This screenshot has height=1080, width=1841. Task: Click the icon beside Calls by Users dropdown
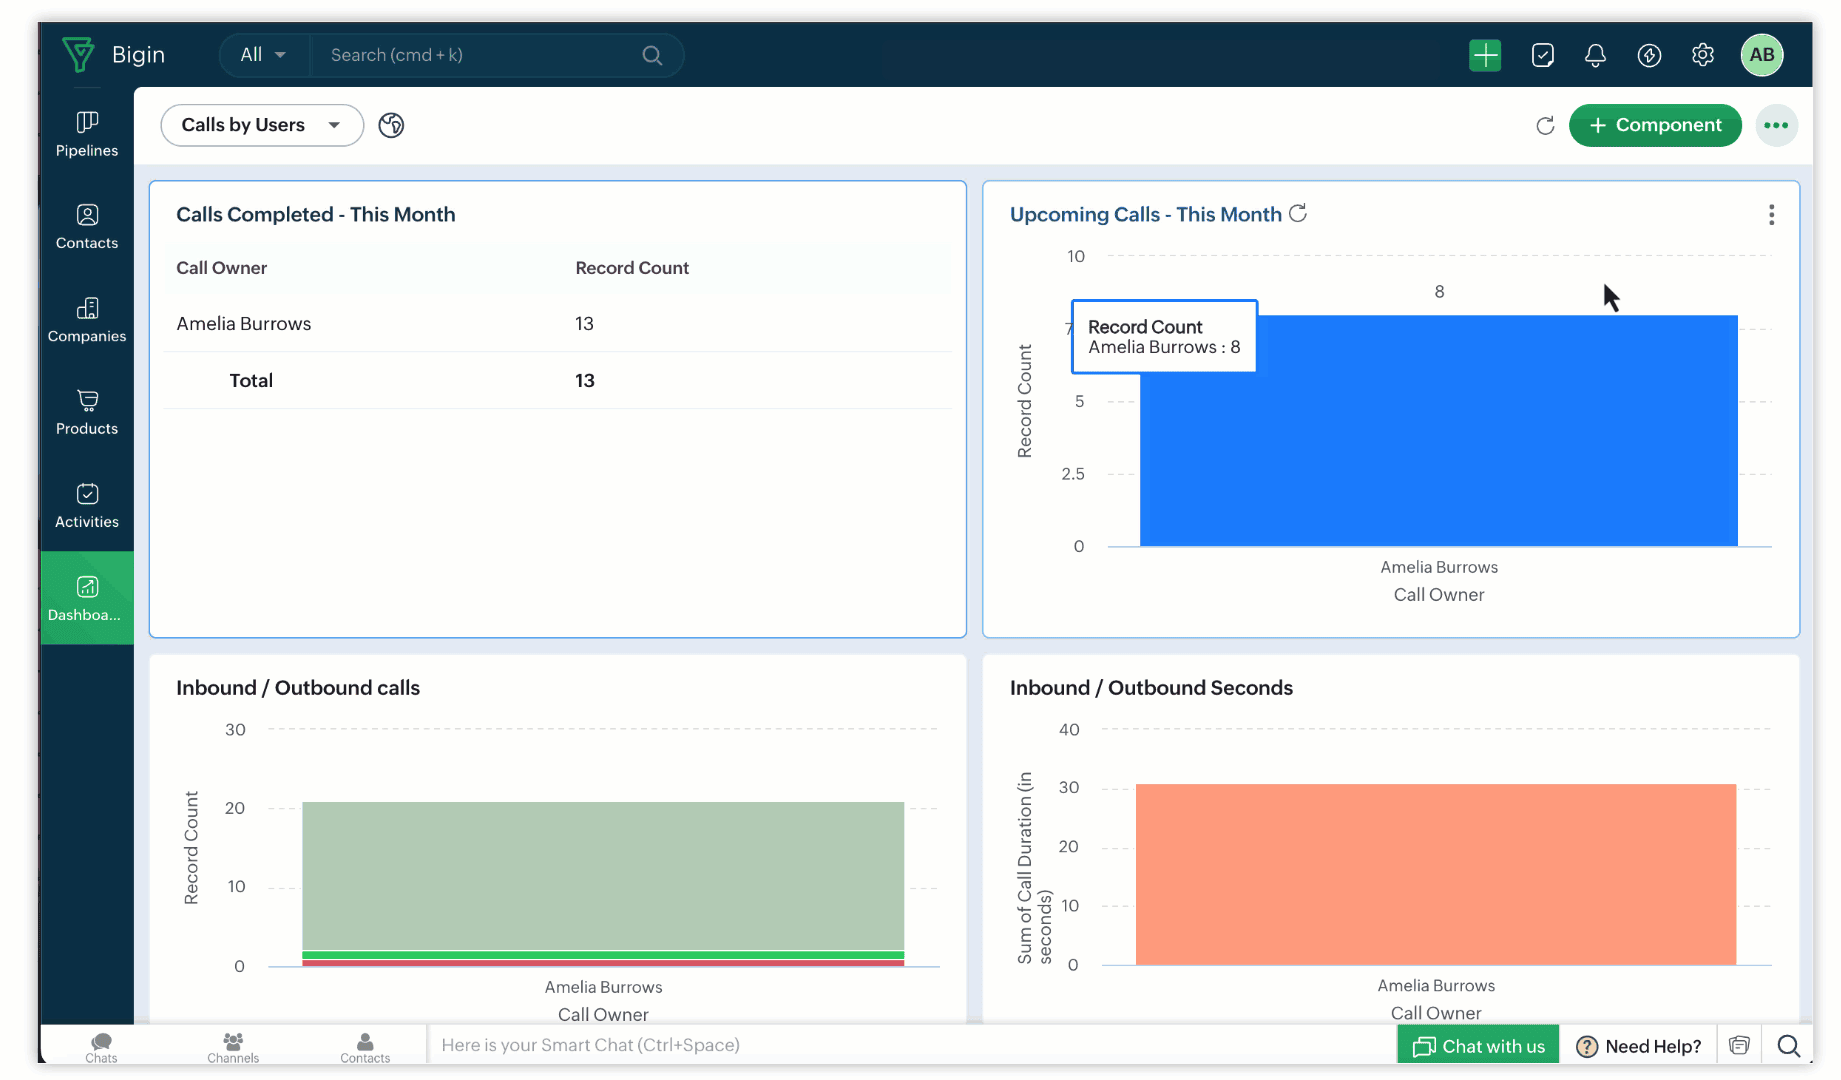pos(391,125)
